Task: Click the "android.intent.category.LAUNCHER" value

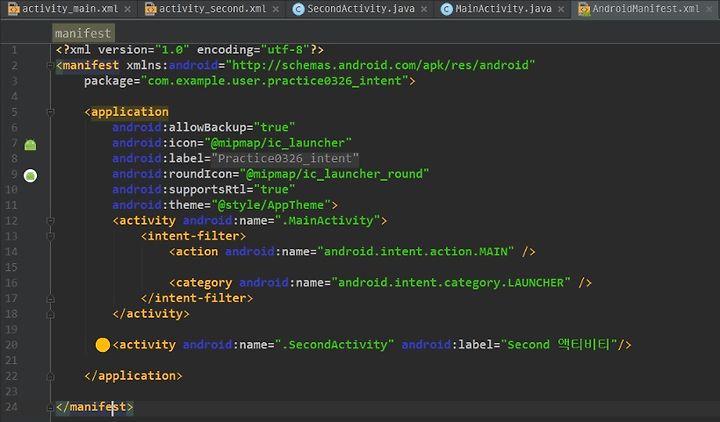Action: (x=451, y=282)
